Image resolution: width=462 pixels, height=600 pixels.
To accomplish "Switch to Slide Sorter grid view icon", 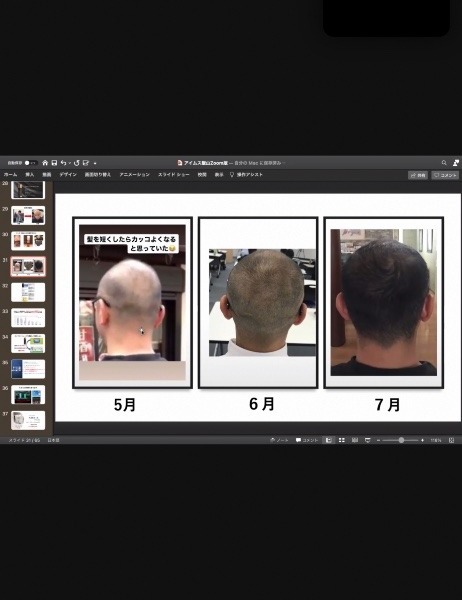I will pos(342,440).
